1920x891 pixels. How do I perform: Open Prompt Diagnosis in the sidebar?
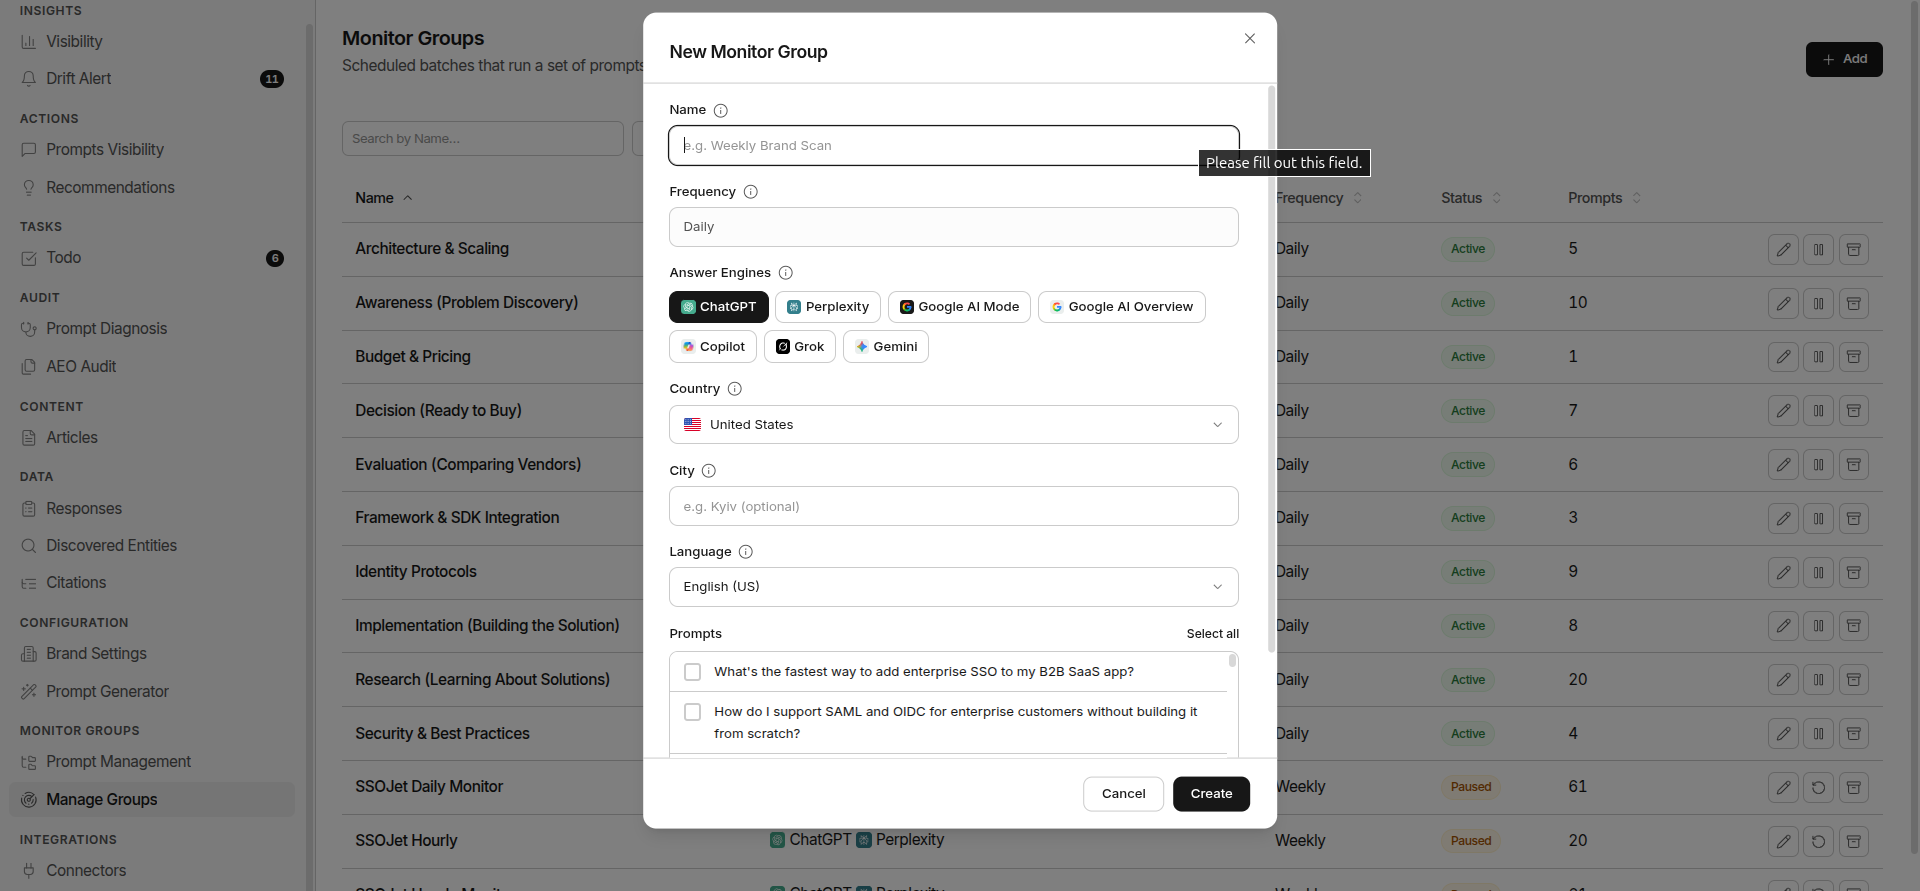tap(106, 329)
